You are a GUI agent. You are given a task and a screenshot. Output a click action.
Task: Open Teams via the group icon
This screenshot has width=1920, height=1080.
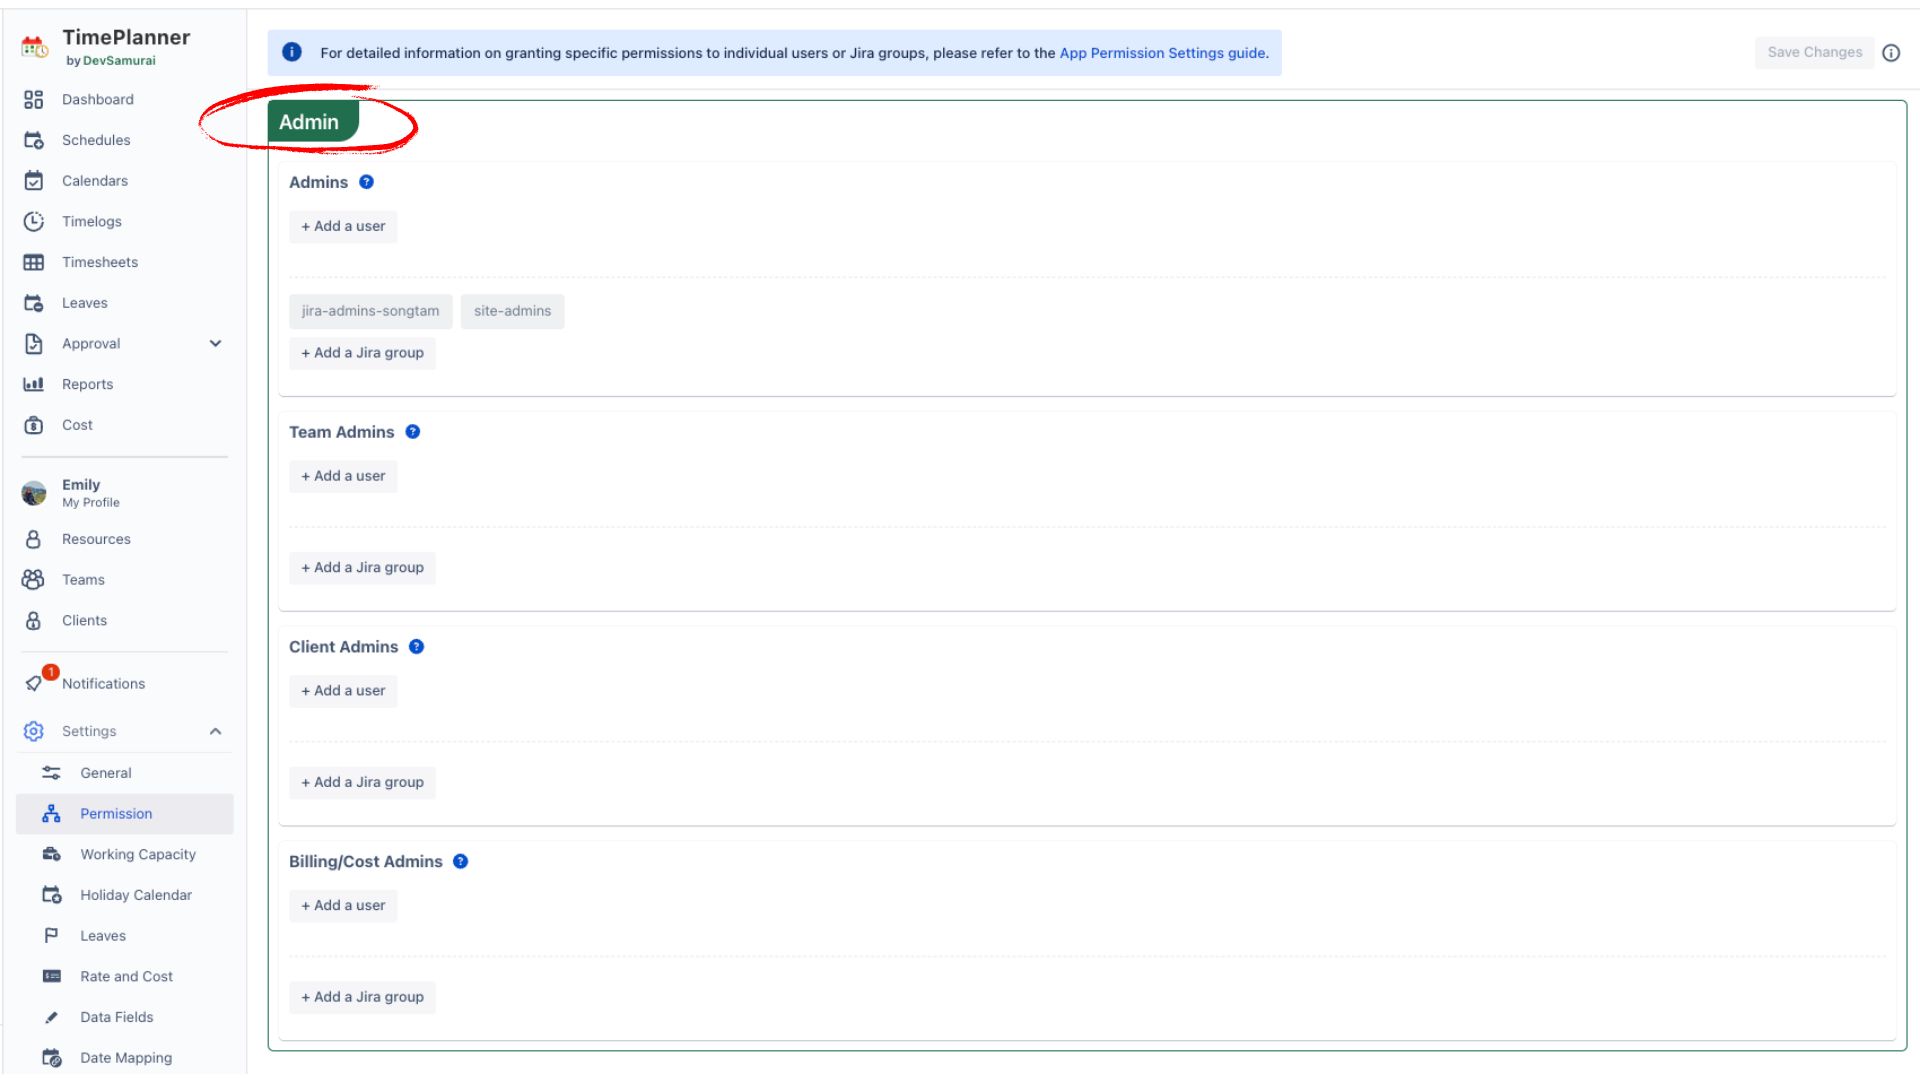coord(33,579)
